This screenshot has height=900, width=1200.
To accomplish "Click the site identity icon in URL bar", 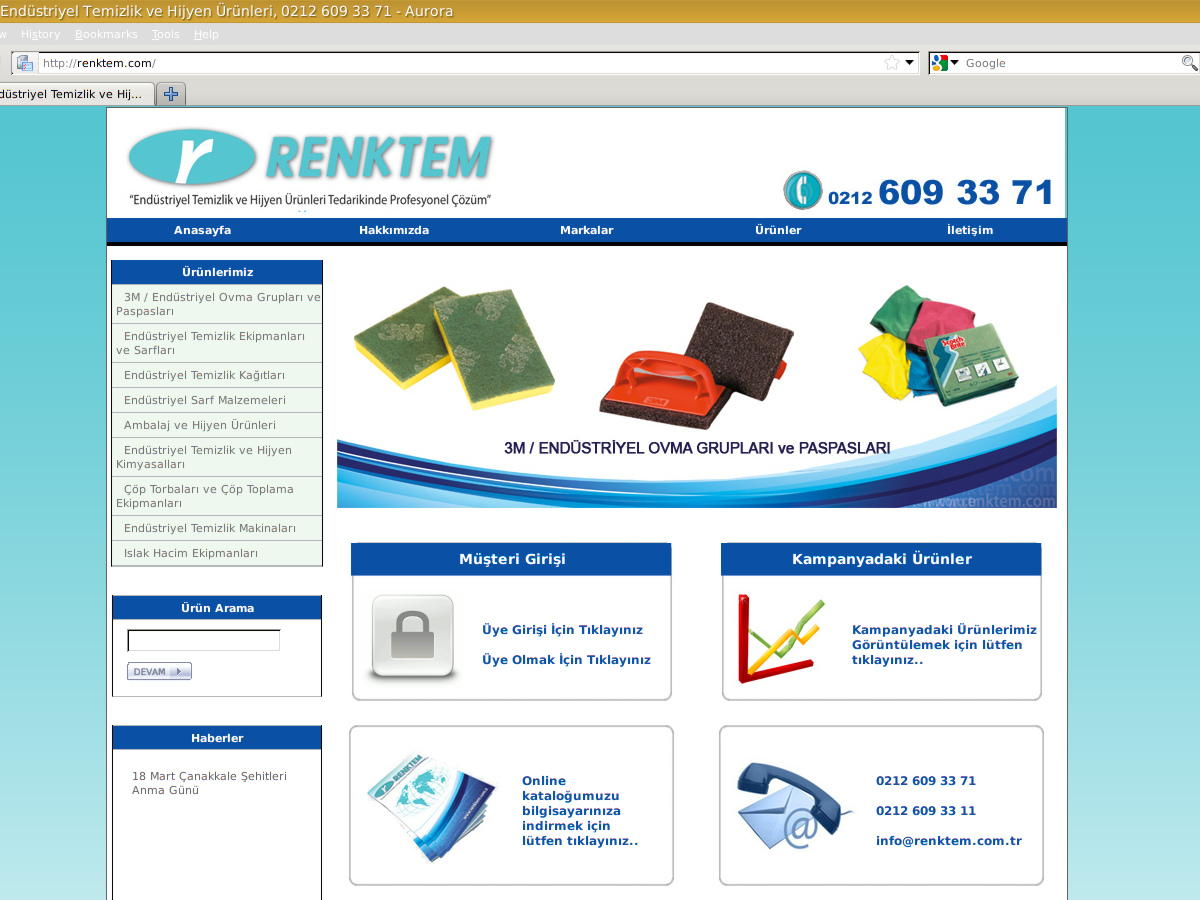I will (x=25, y=63).
